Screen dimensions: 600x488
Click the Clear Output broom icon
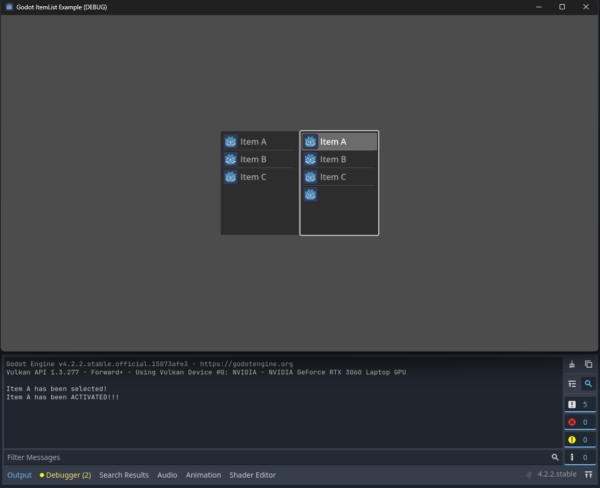(571, 365)
